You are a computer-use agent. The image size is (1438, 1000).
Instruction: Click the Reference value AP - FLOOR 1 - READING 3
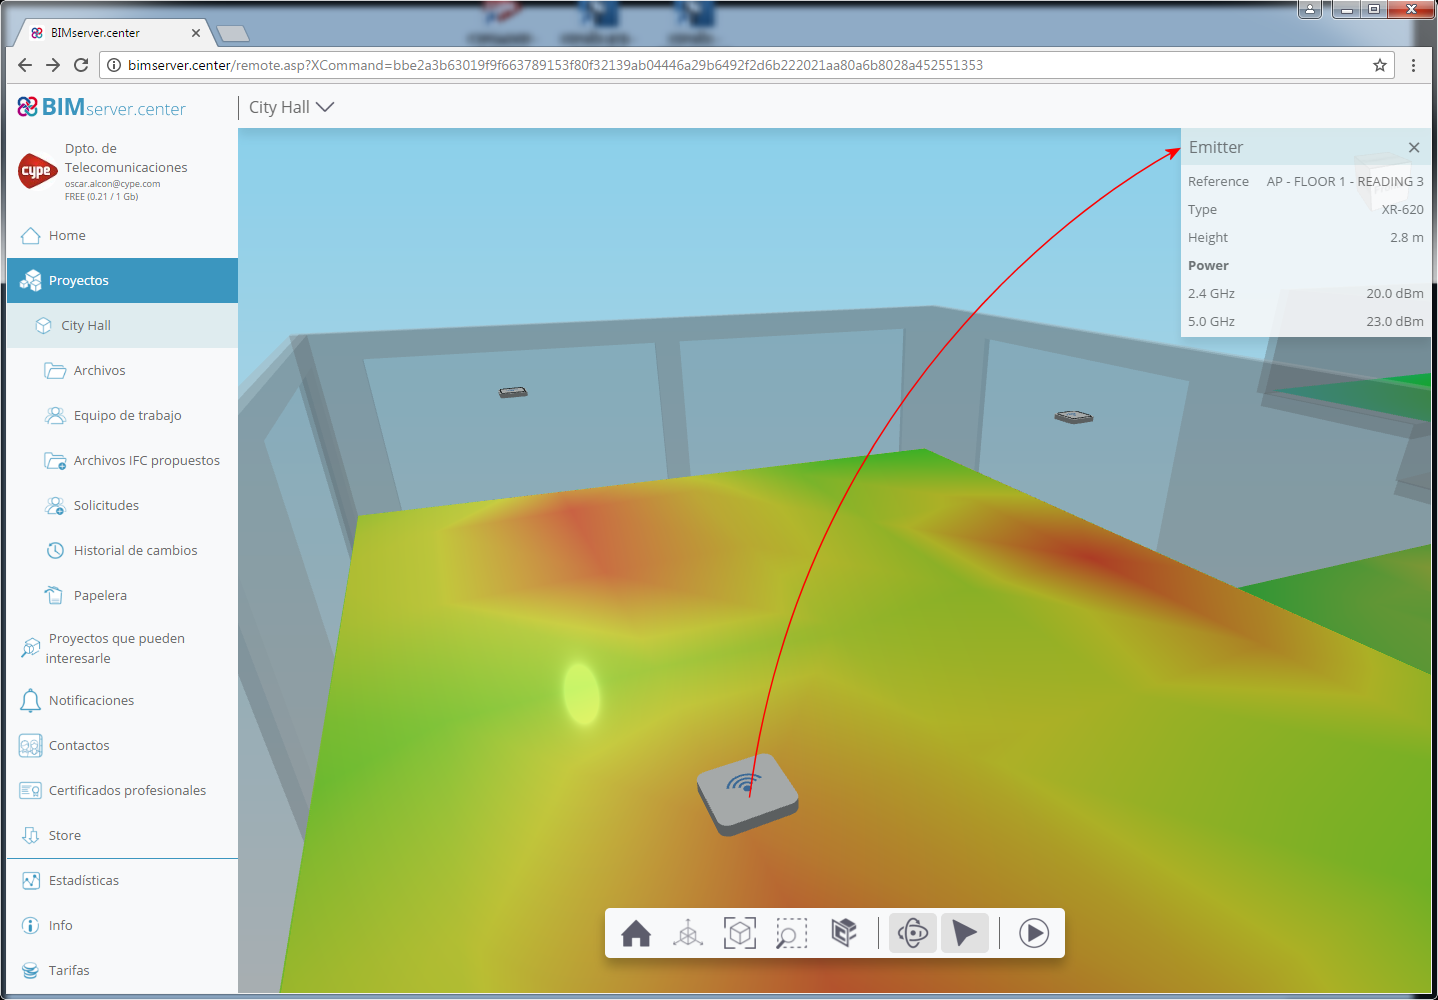[x=1345, y=182]
